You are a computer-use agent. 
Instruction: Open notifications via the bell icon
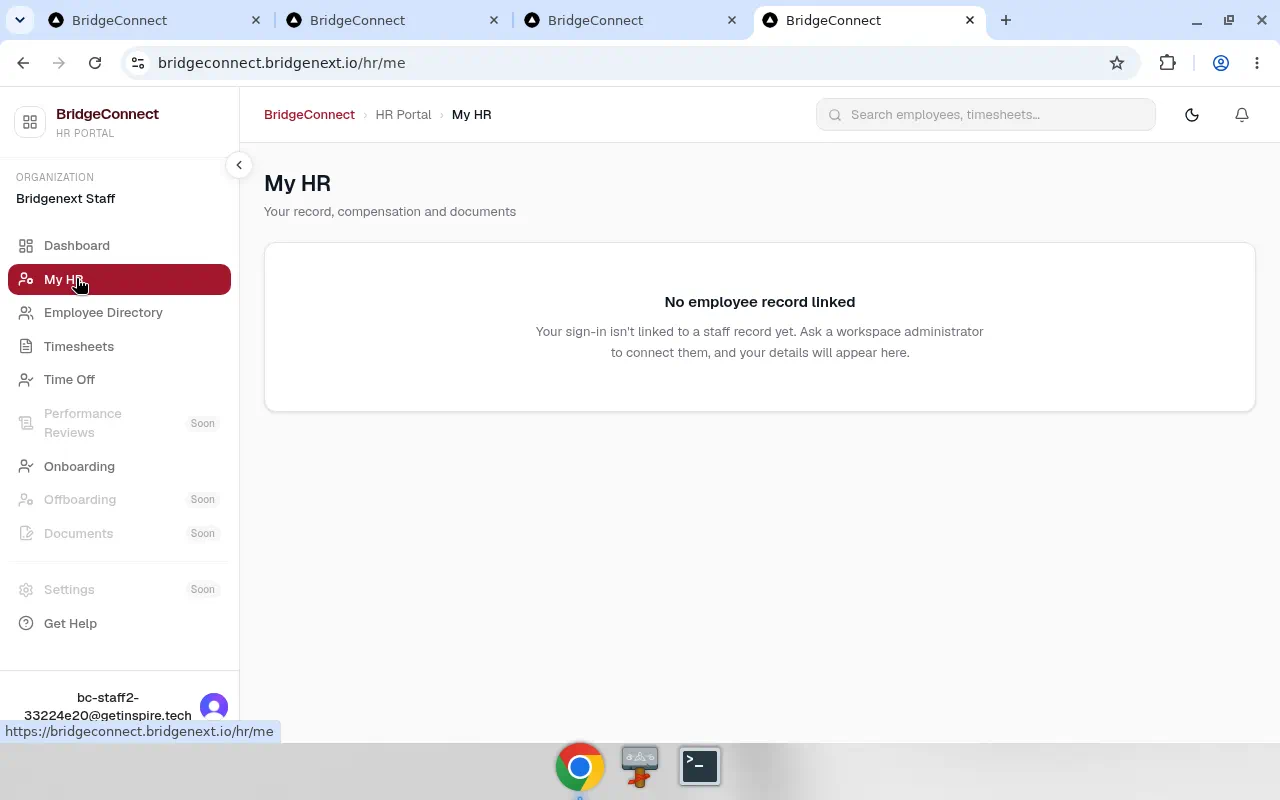tap(1242, 115)
